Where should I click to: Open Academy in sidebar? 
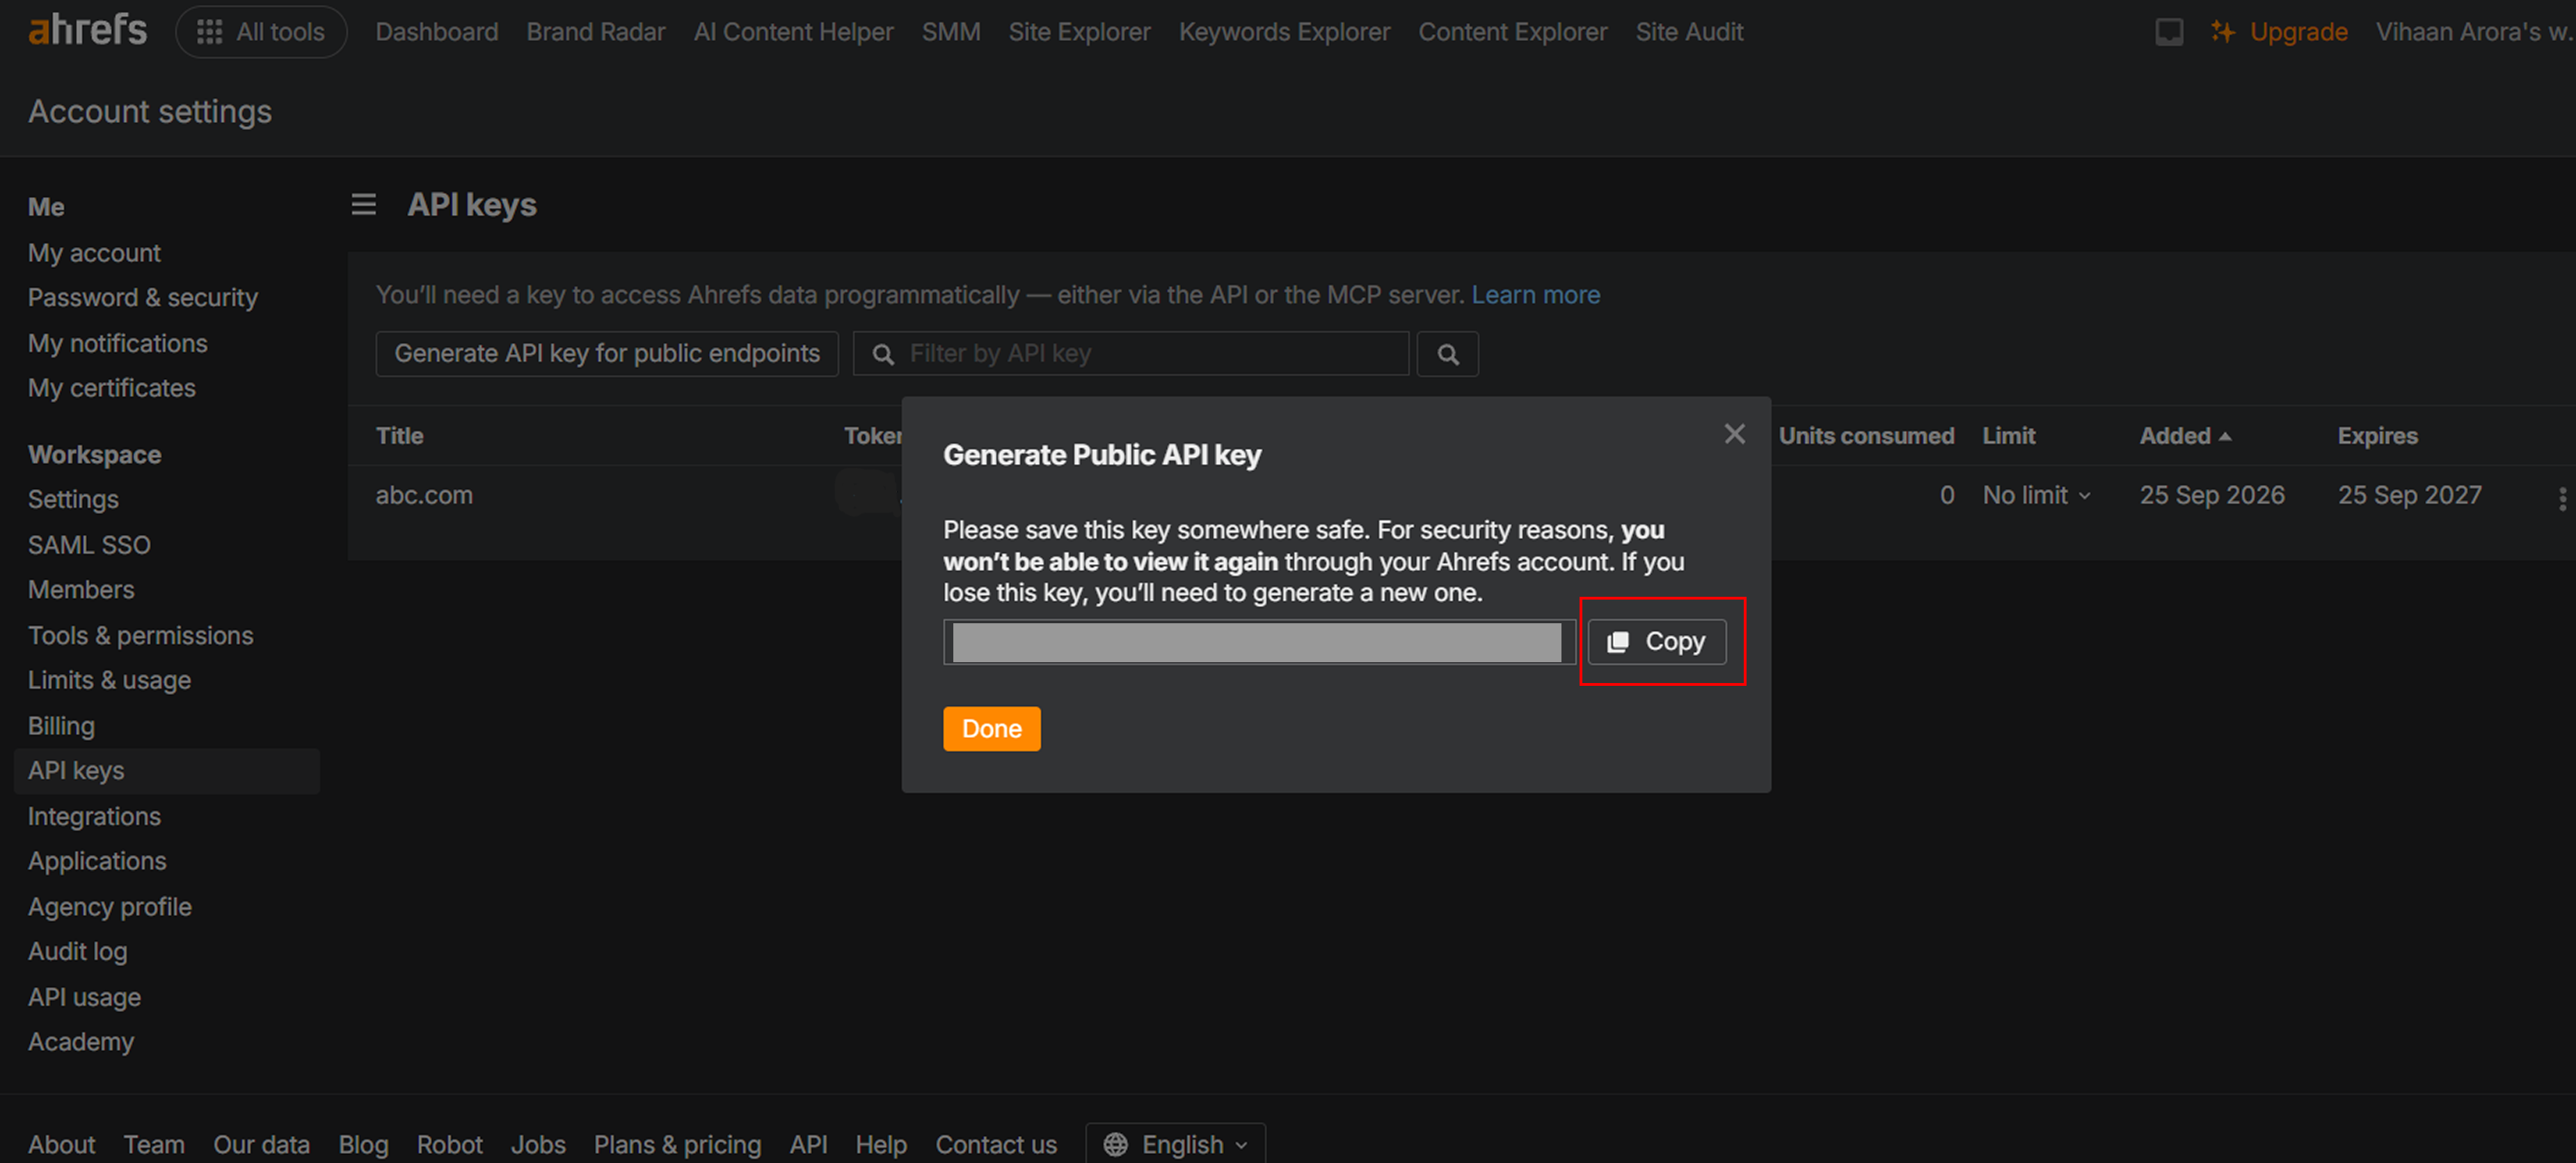click(81, 1042)
